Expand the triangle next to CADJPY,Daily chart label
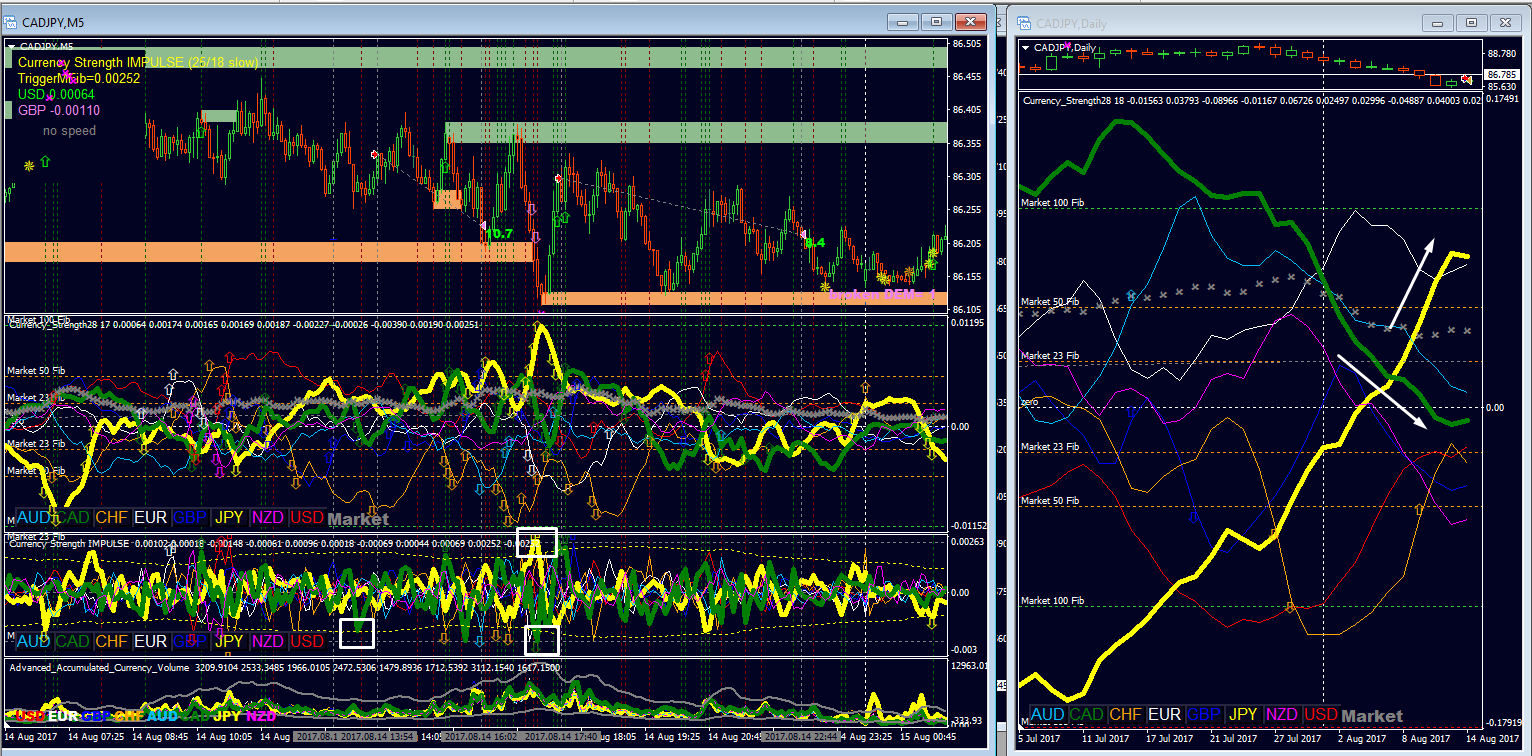This screenshot has width=1532, height=756. coord(1025,47)
